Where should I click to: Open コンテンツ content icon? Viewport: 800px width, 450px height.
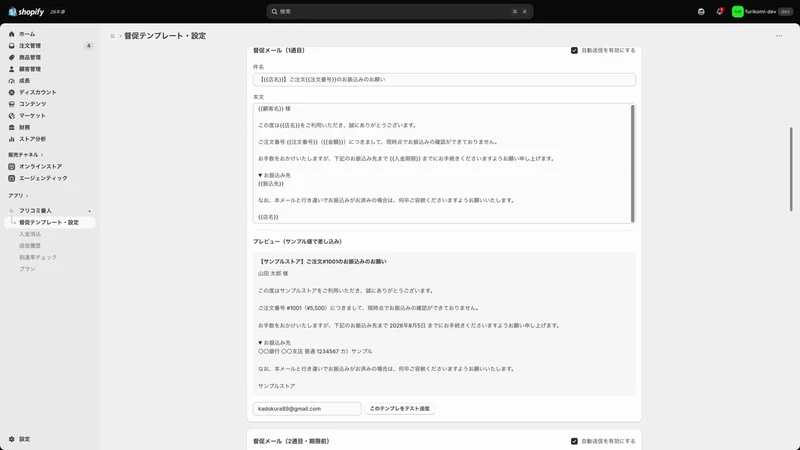pos(12,104)
